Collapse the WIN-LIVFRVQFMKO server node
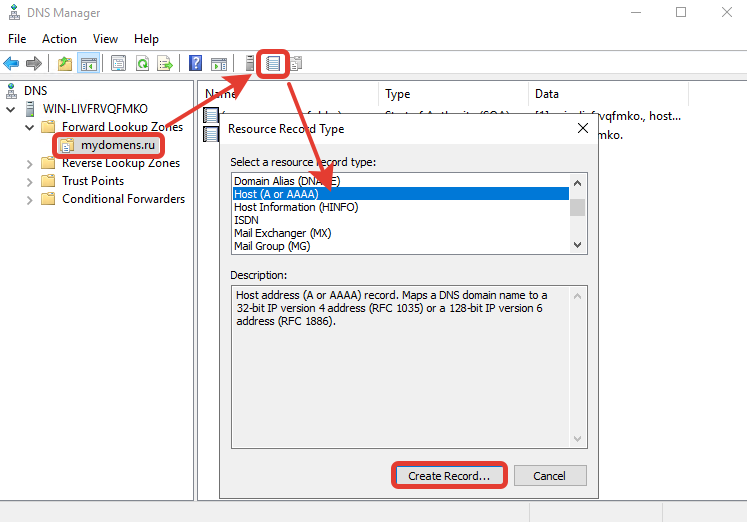Screen dimensions: 747x522 (x=10, y=110)
